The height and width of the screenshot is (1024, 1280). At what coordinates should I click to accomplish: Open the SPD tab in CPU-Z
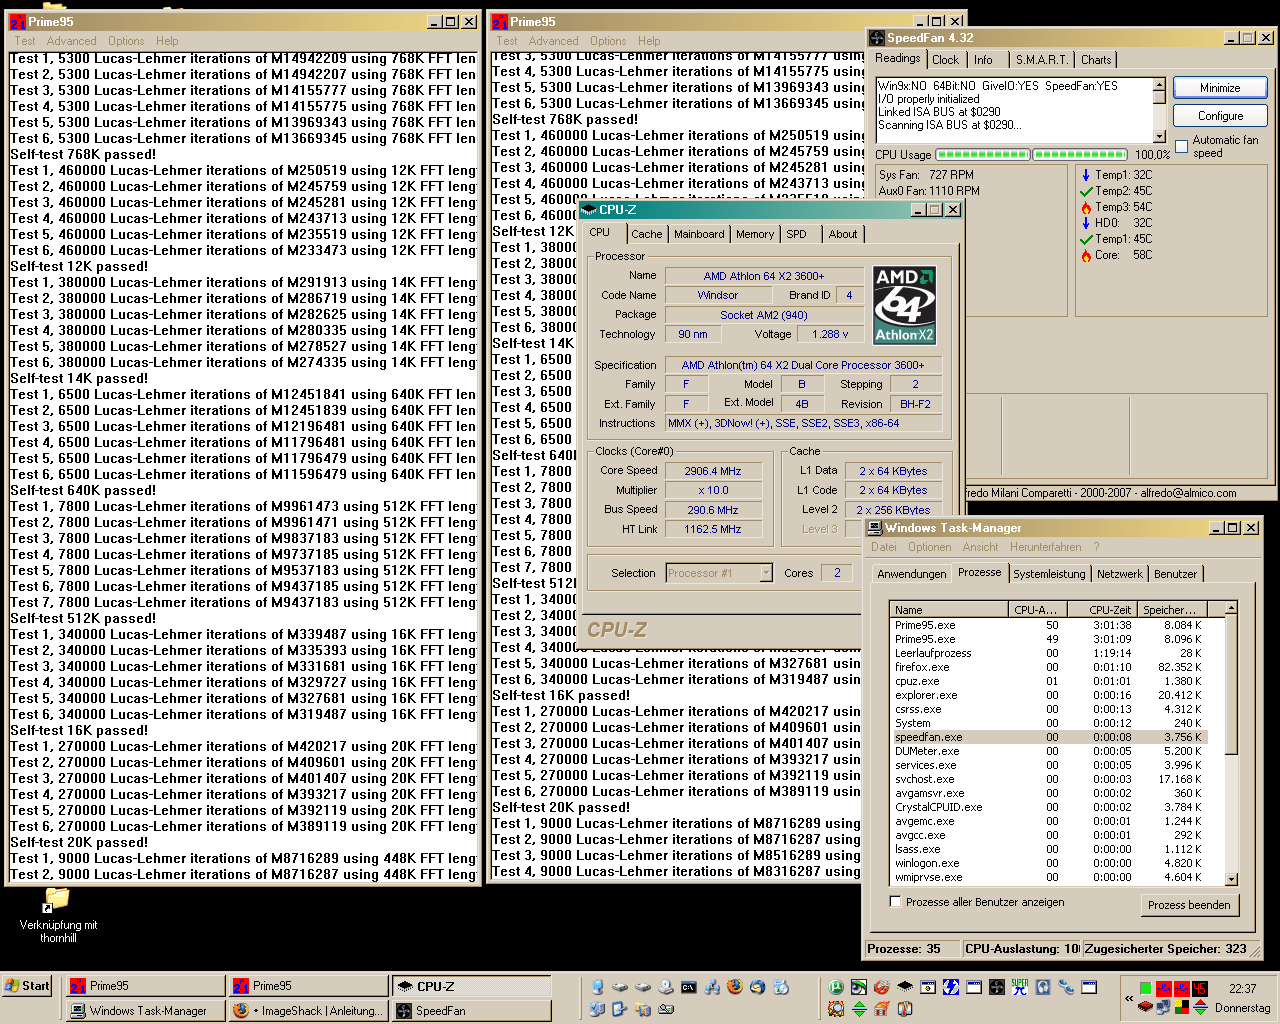[796, 234]
